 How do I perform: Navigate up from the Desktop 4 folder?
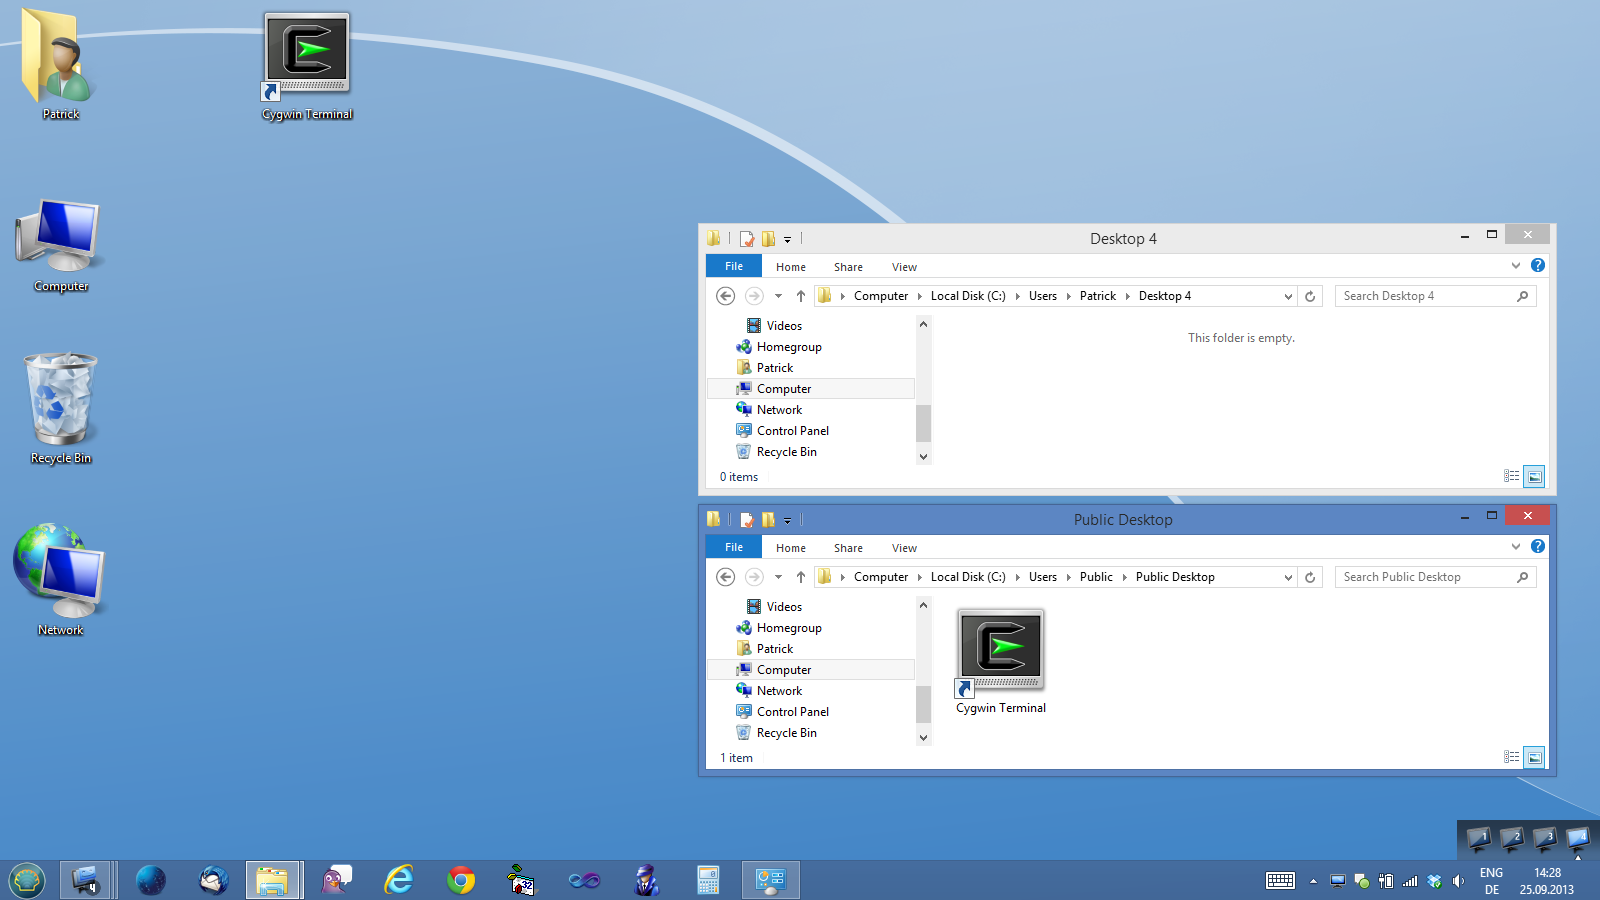pos(800,296)
